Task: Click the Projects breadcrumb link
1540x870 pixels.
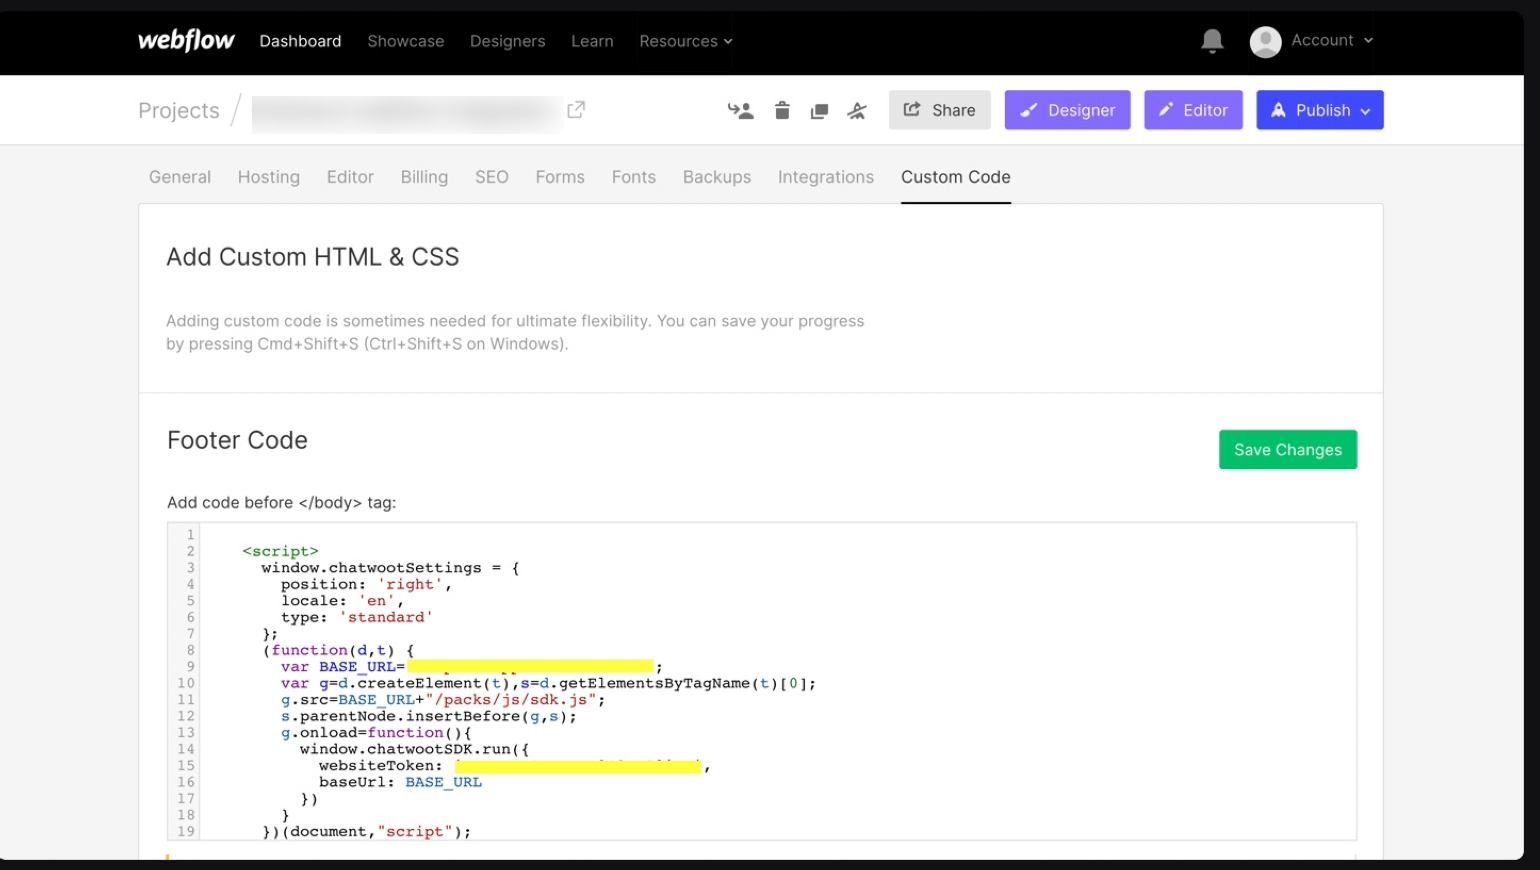Action: pyautogui.click(x=179, y=111)
